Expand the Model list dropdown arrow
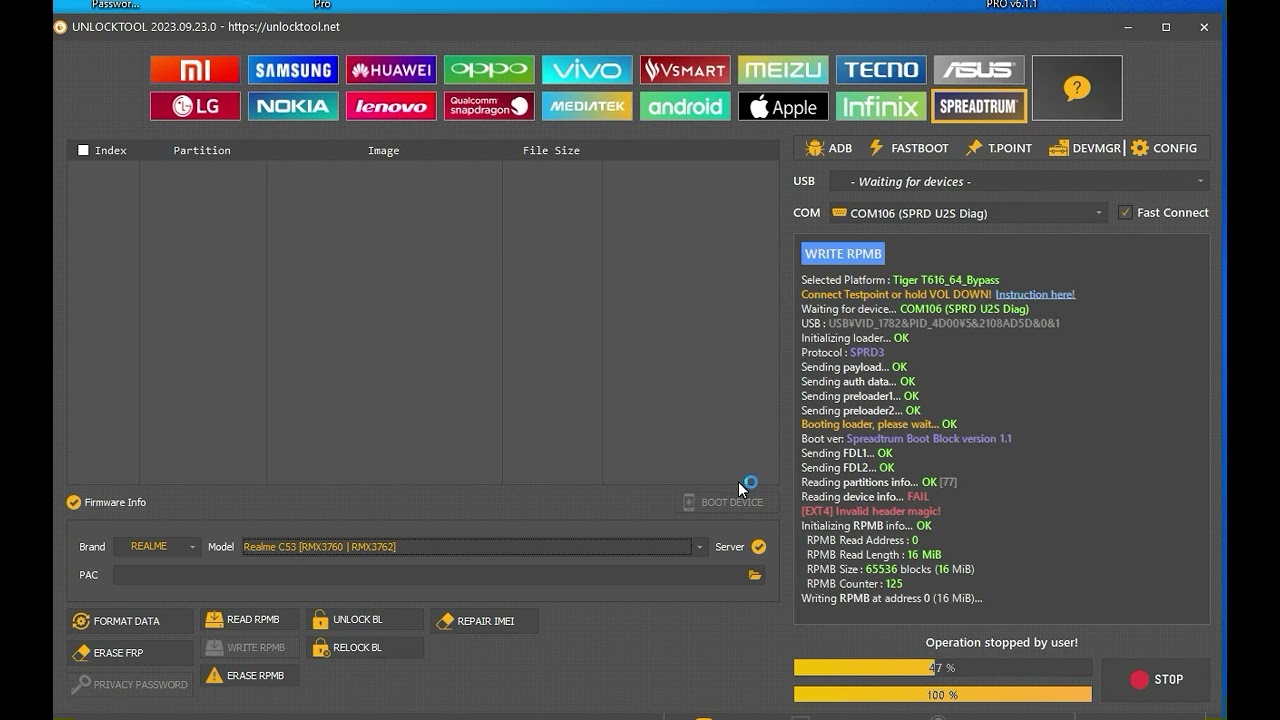Screen dimensions: 1280x720 (700, 547)
